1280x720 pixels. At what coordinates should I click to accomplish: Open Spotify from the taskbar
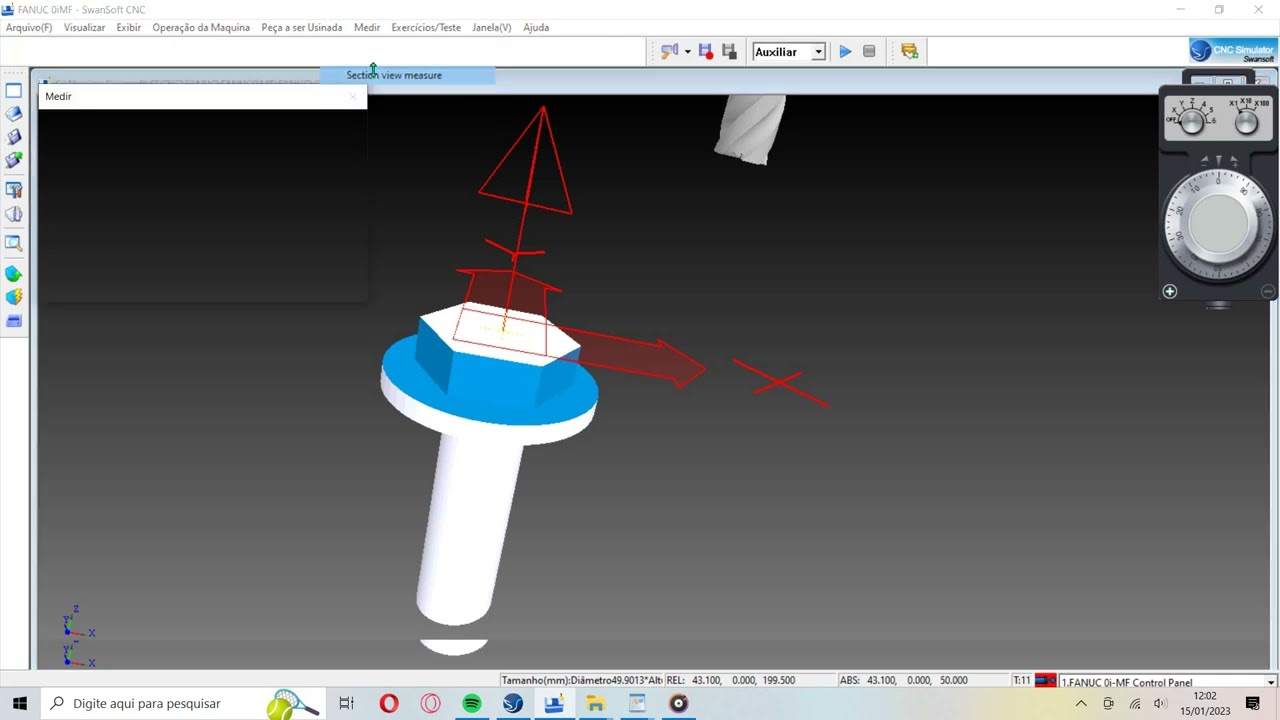[472, 703]
